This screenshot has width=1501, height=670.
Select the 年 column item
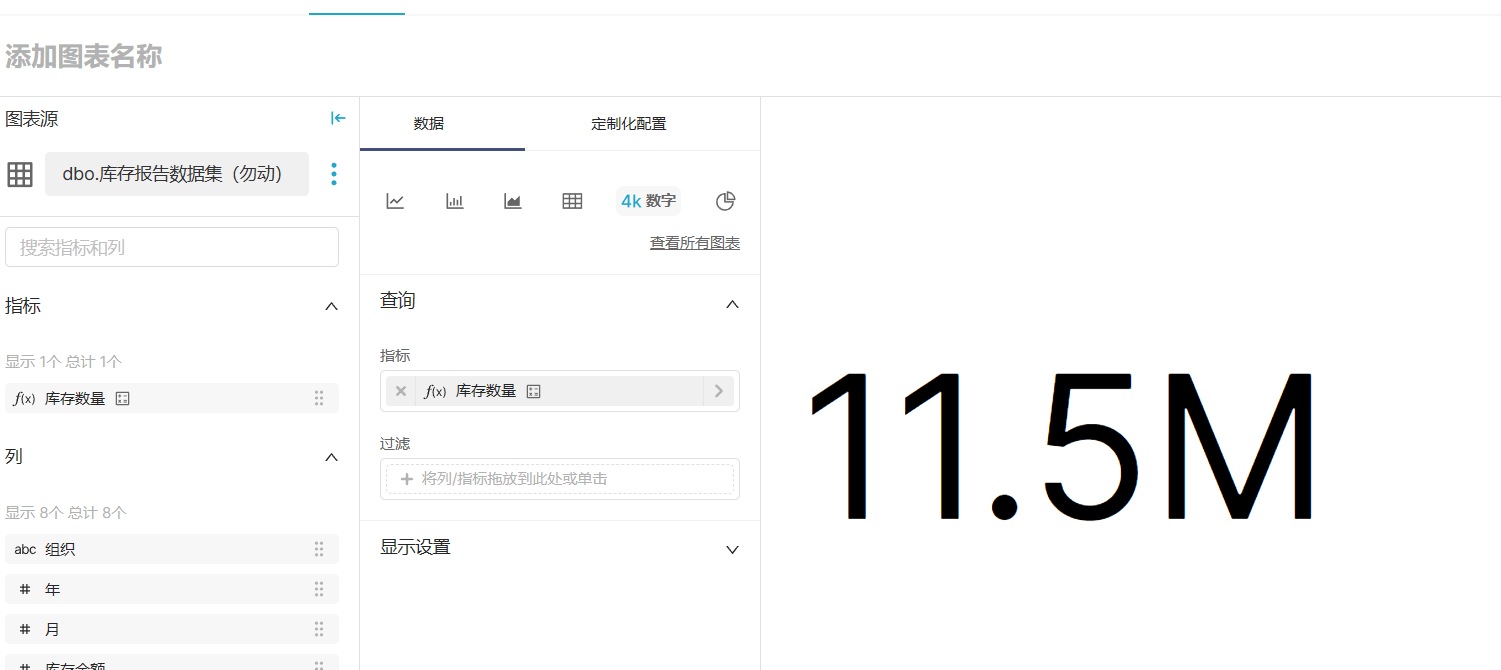pos(172,589)
